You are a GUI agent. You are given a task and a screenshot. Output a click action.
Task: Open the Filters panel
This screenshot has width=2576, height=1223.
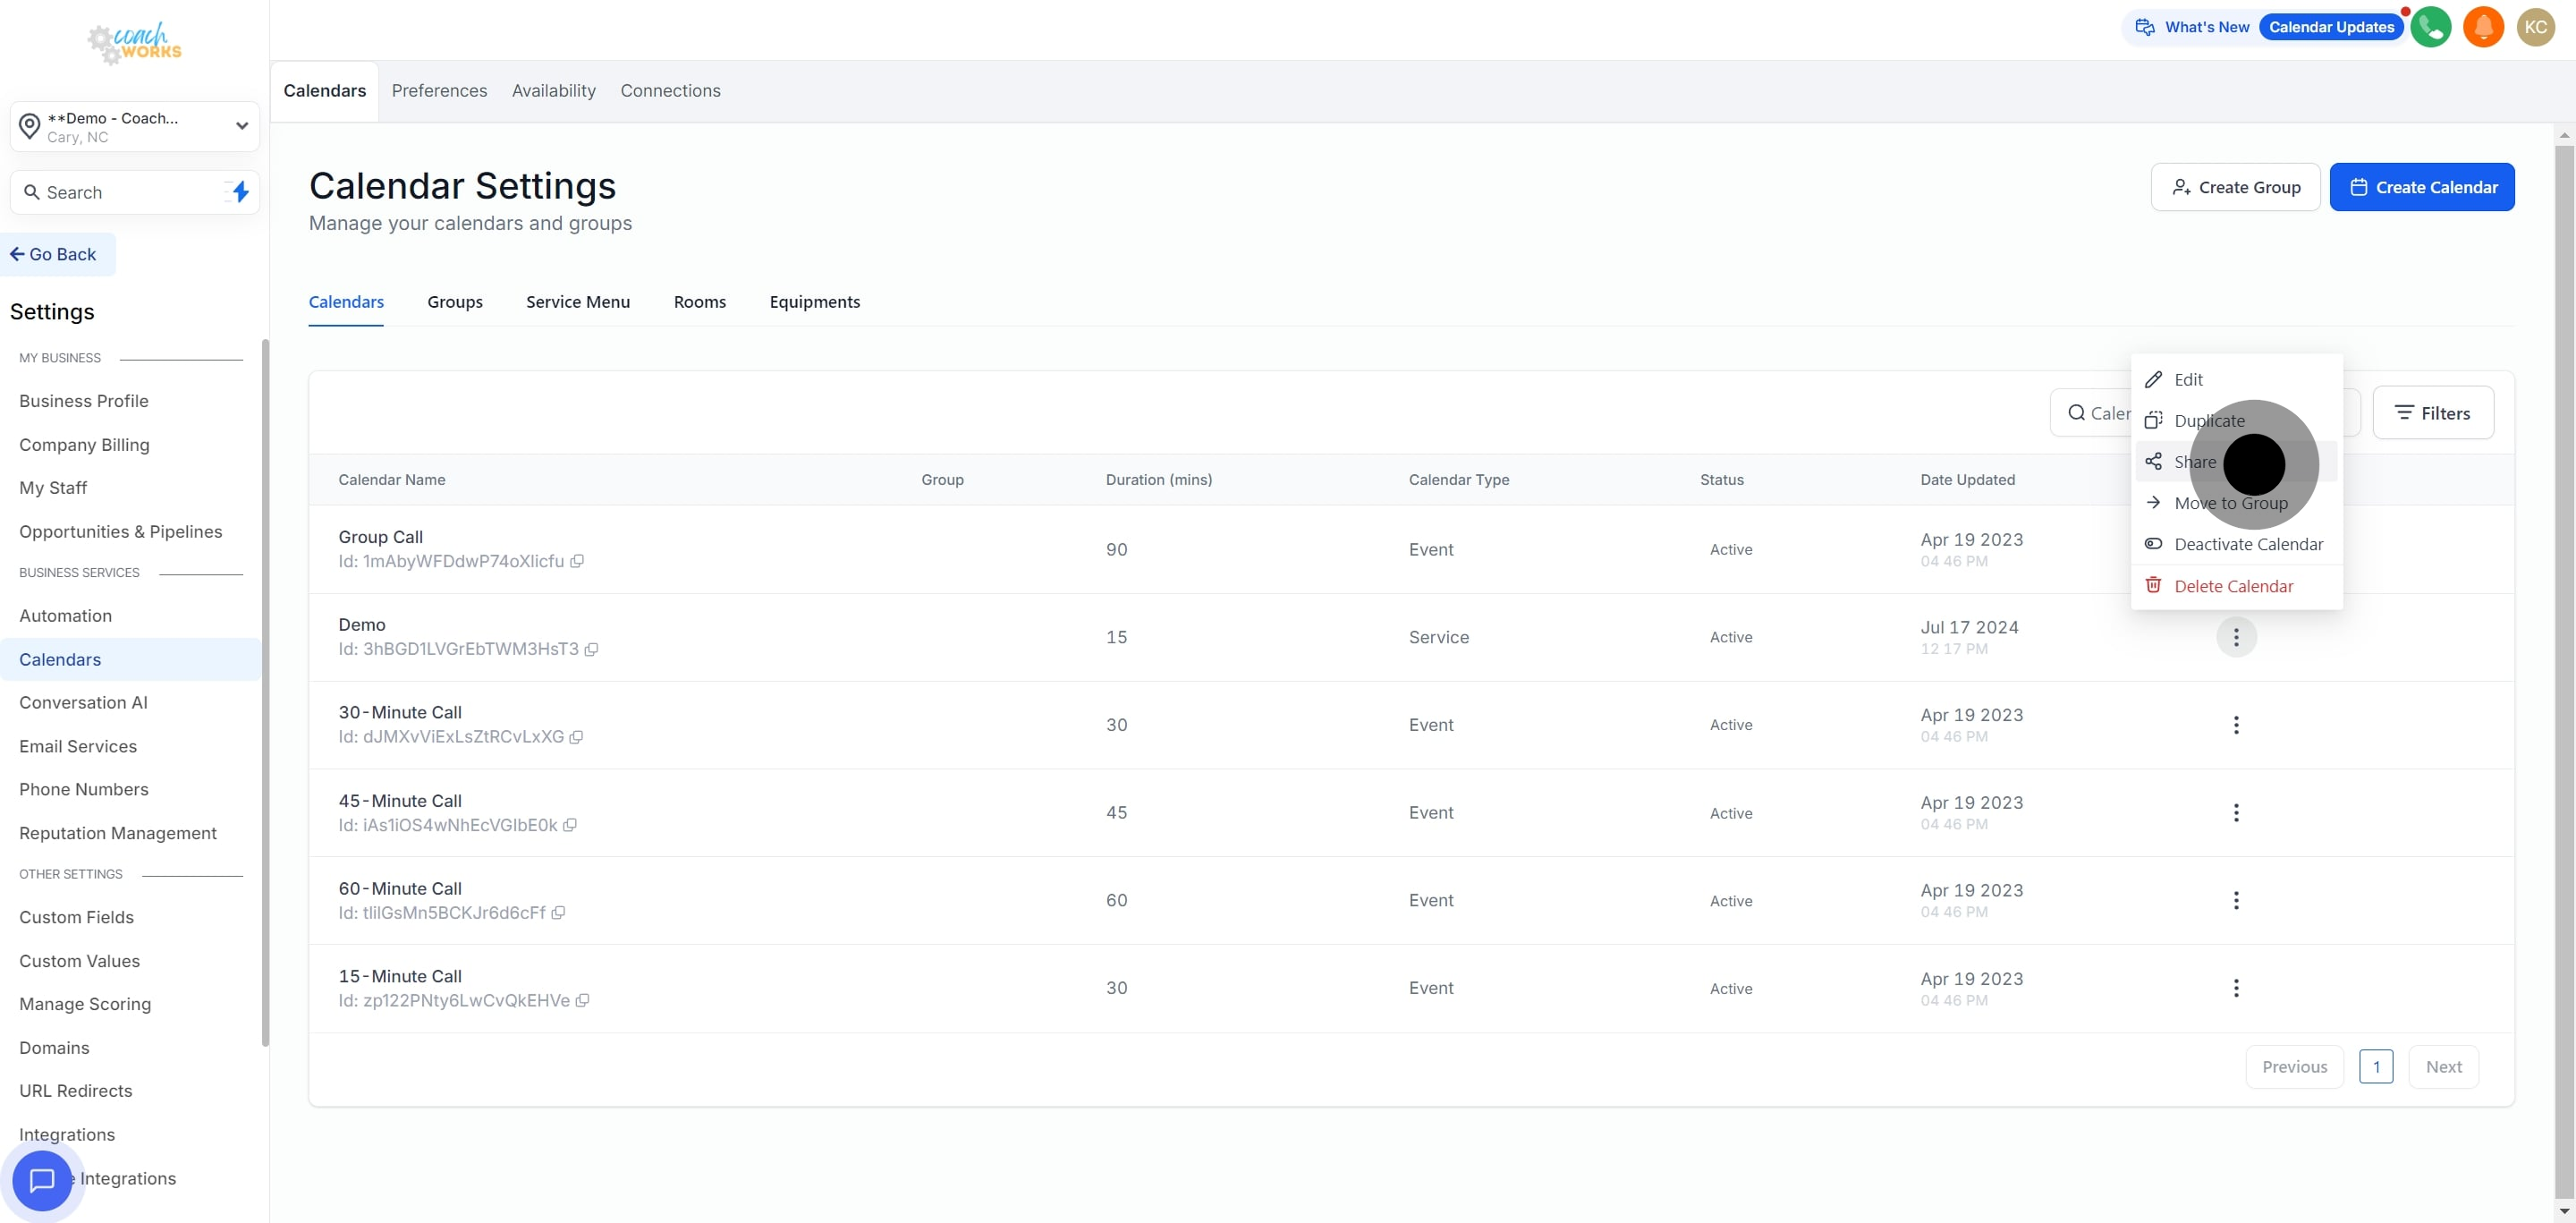pyautogui.click(x=2432, y=413)
